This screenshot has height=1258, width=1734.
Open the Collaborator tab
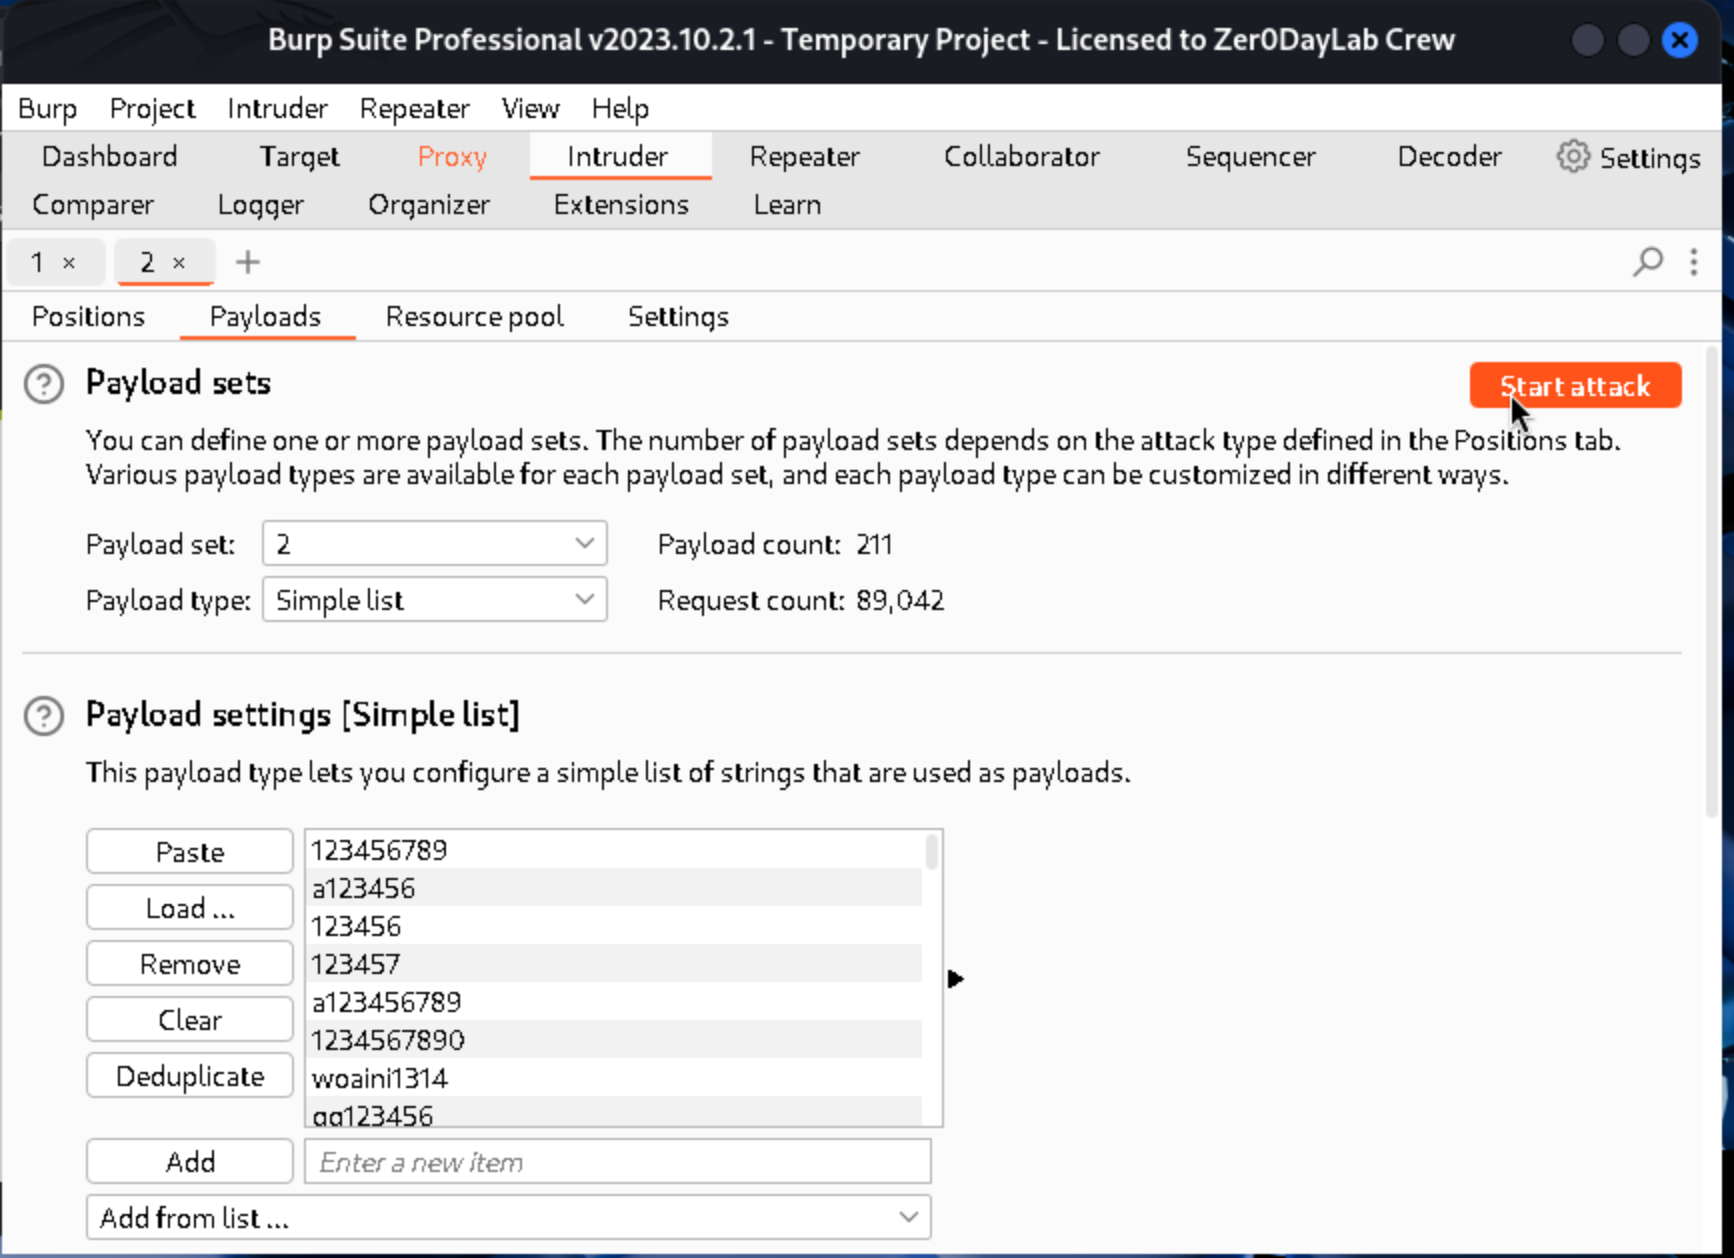[1021, 157]
